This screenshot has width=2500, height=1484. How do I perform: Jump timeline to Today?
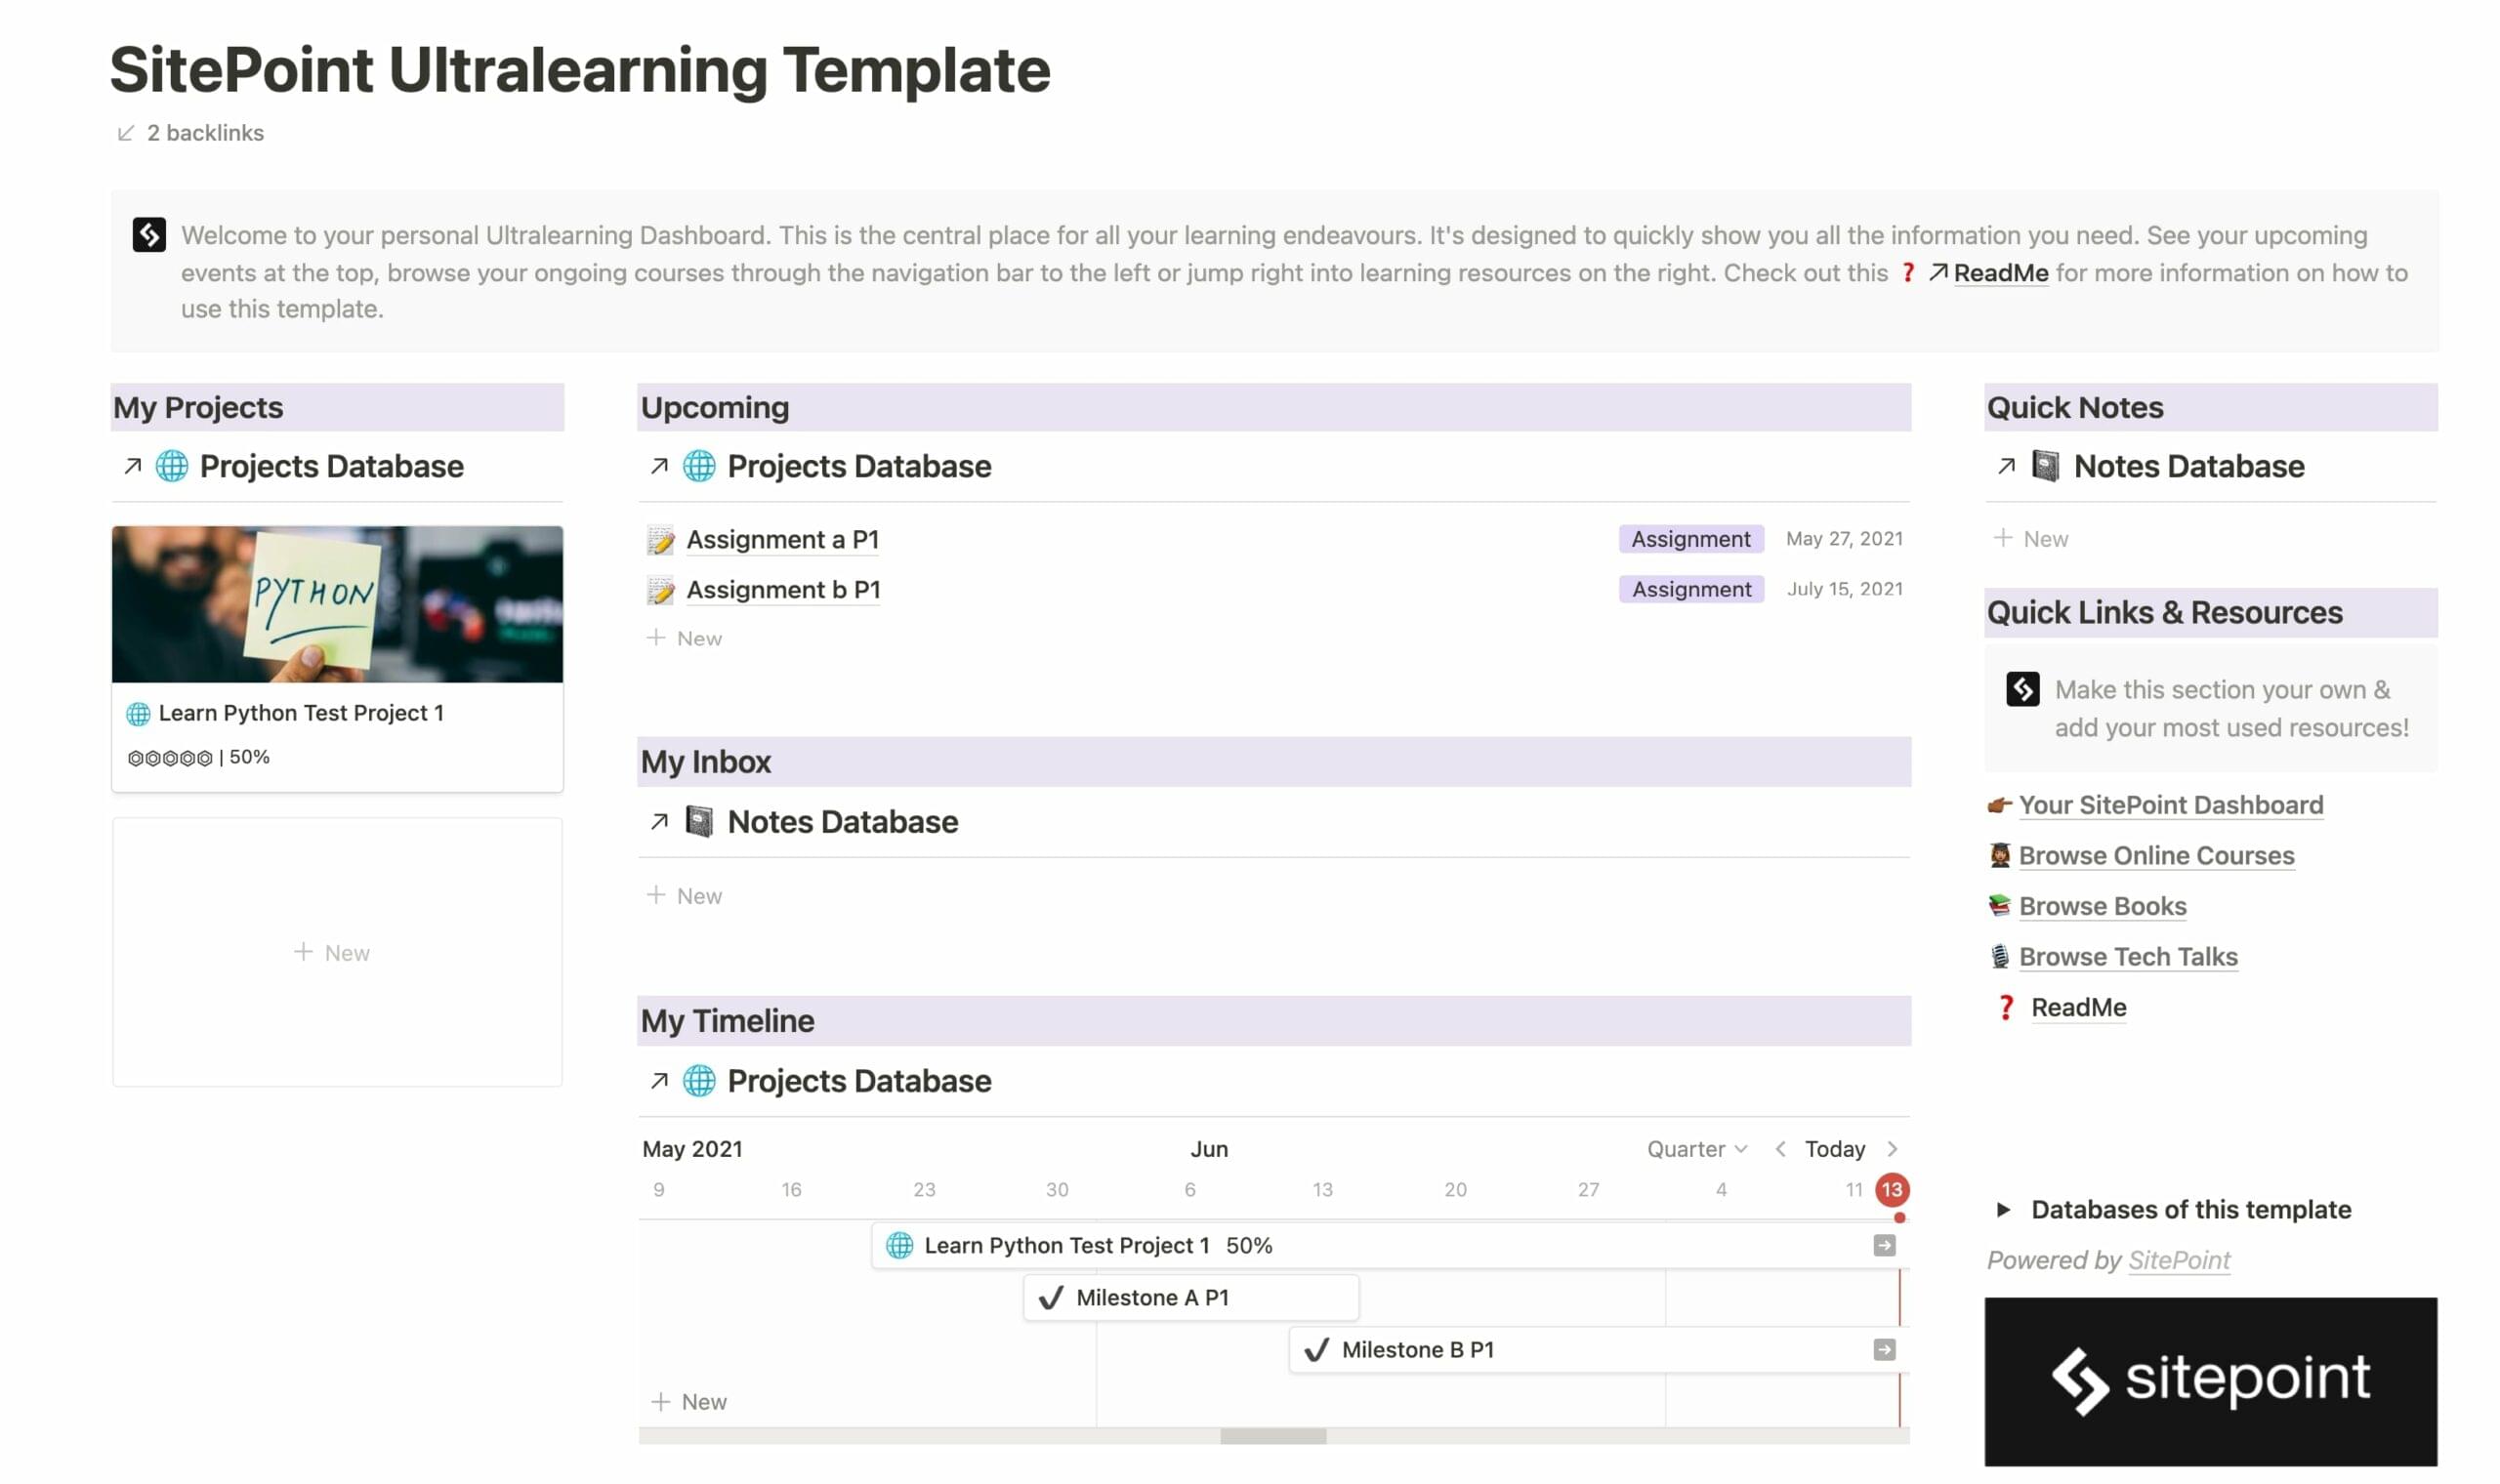tap(1834, 1149)
